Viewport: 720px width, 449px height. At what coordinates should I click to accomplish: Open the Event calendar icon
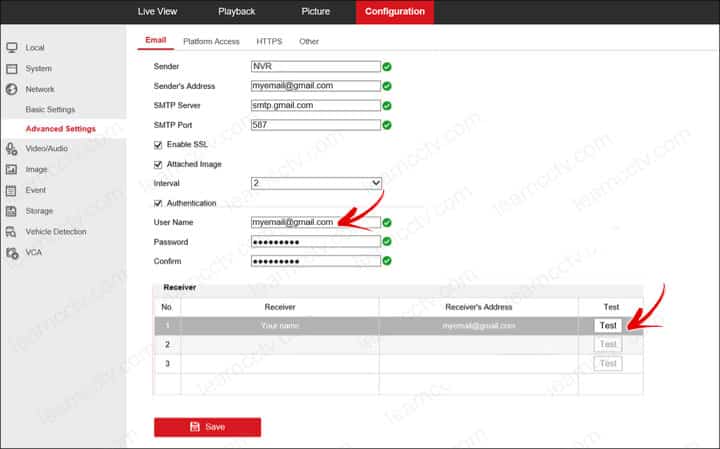[x=12, y=190]
